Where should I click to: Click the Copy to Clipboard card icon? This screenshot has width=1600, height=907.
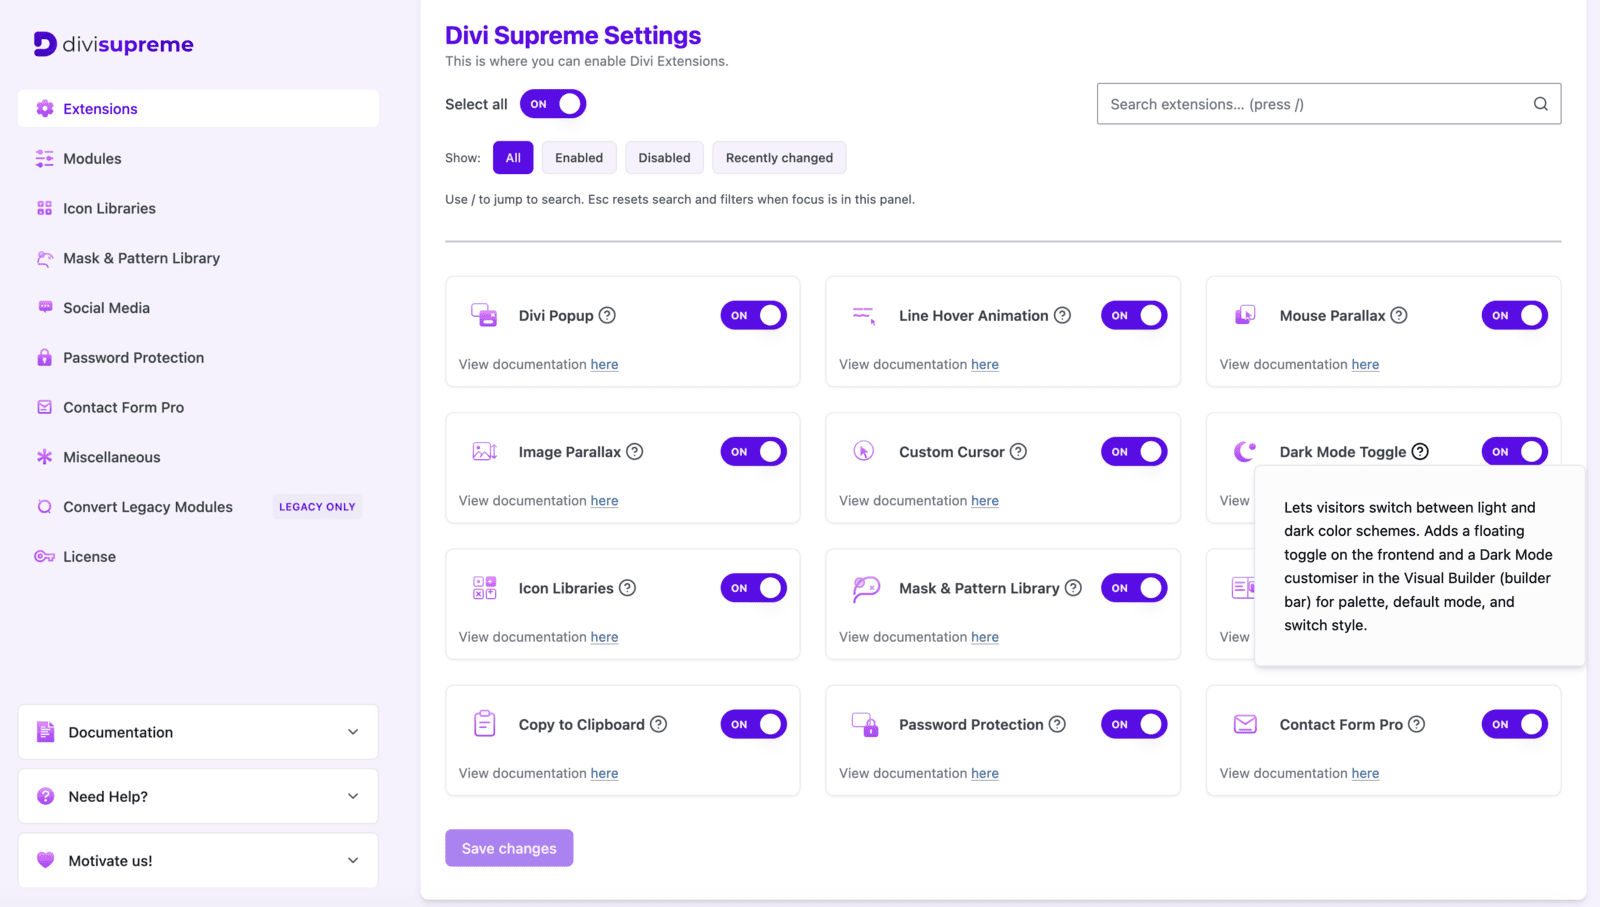point(485,723)
